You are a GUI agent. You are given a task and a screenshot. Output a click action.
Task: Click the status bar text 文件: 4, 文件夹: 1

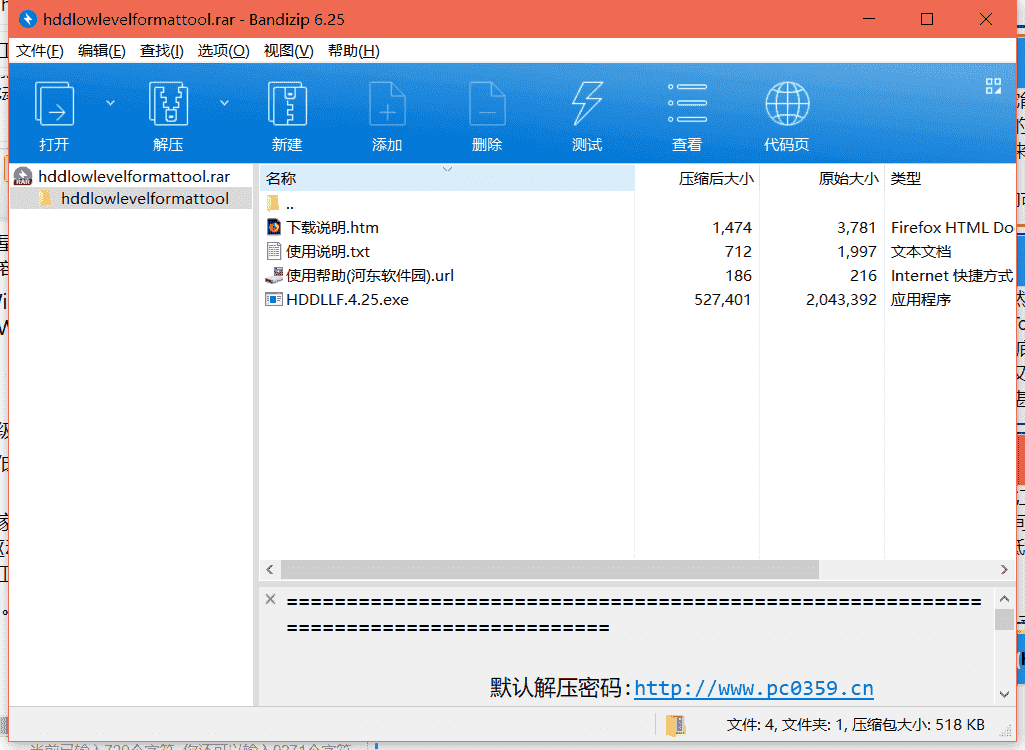coord(787,724)
